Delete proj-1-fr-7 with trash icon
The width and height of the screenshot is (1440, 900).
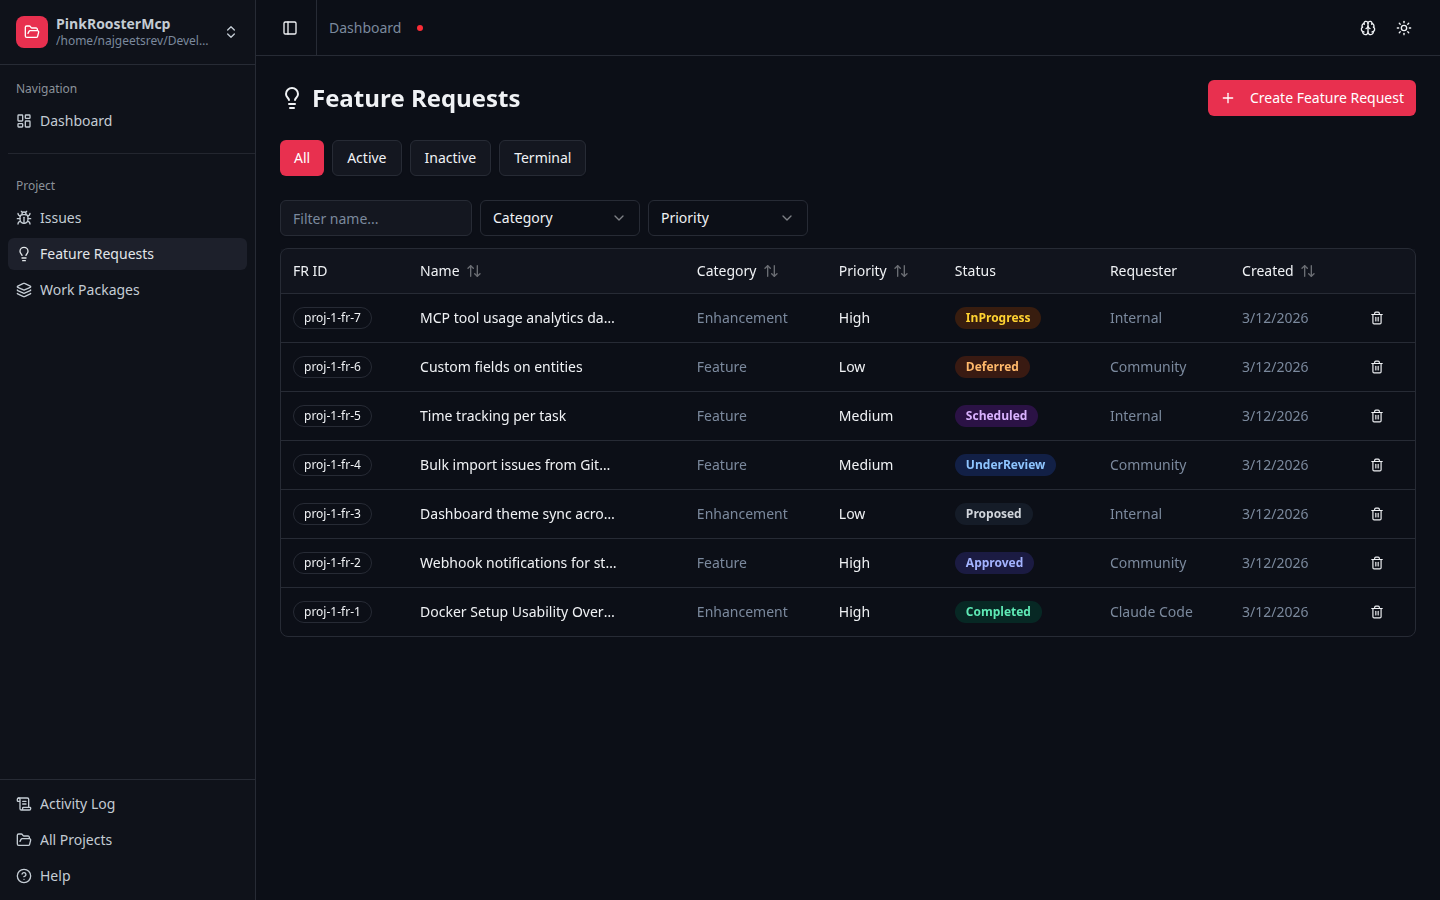click(x=1377, y=318)
